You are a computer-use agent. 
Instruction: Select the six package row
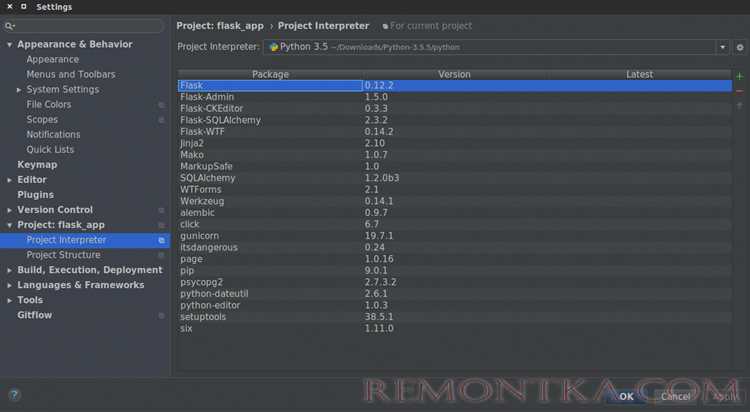[x=455, y=329]
